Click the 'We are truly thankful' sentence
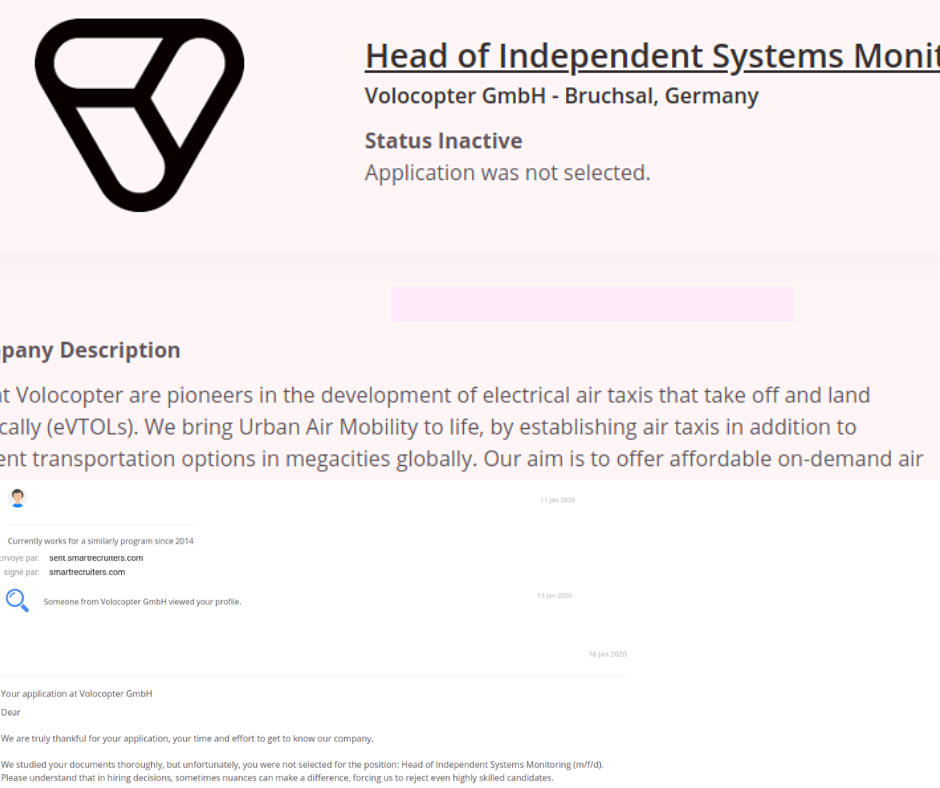Image resolution: width=940 pixels, height=788 pixels. pyautogui.click(x=187, y=739)
